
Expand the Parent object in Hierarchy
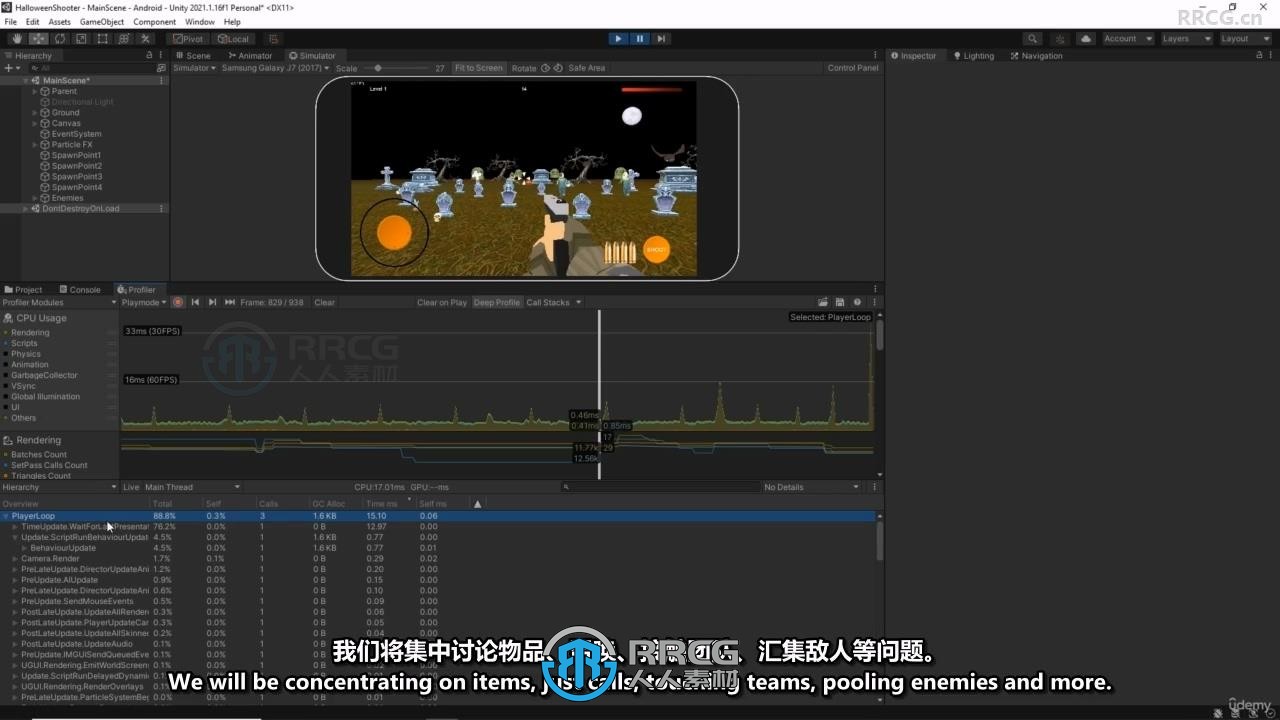(x=34, y=91)
